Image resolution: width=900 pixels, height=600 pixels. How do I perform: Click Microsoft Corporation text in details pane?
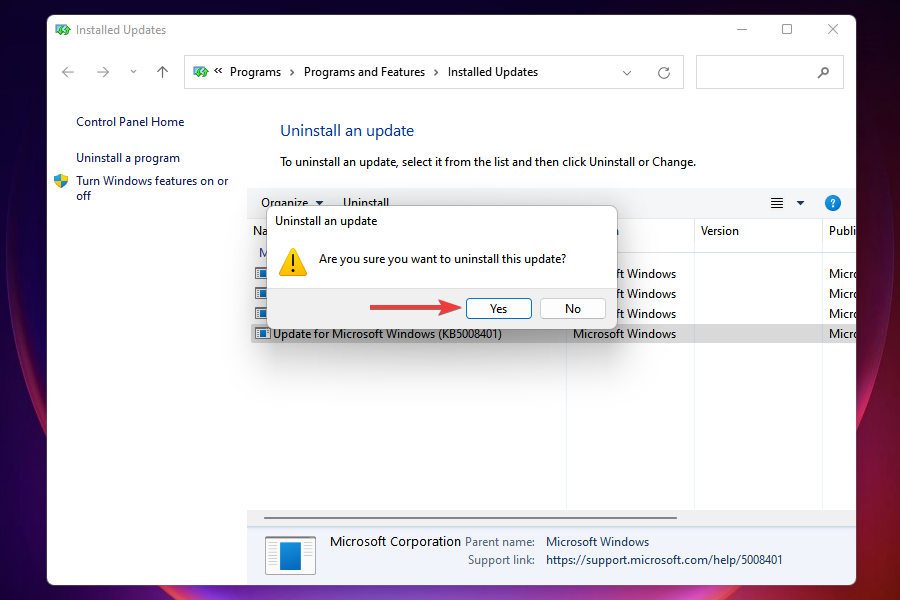(x=395, y=541)
